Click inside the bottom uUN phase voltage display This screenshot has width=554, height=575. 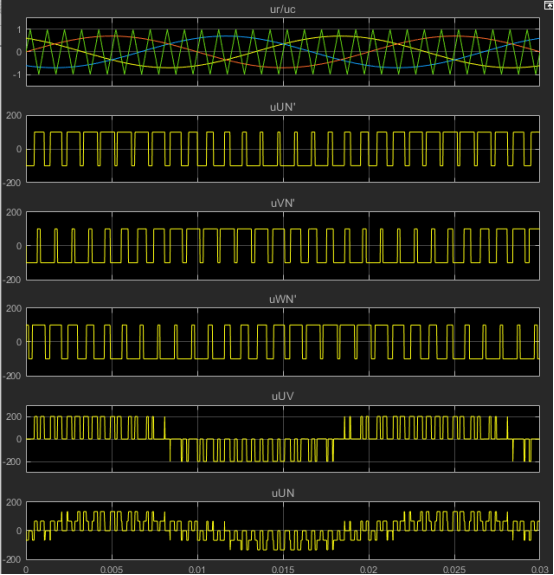click(283, 530)
